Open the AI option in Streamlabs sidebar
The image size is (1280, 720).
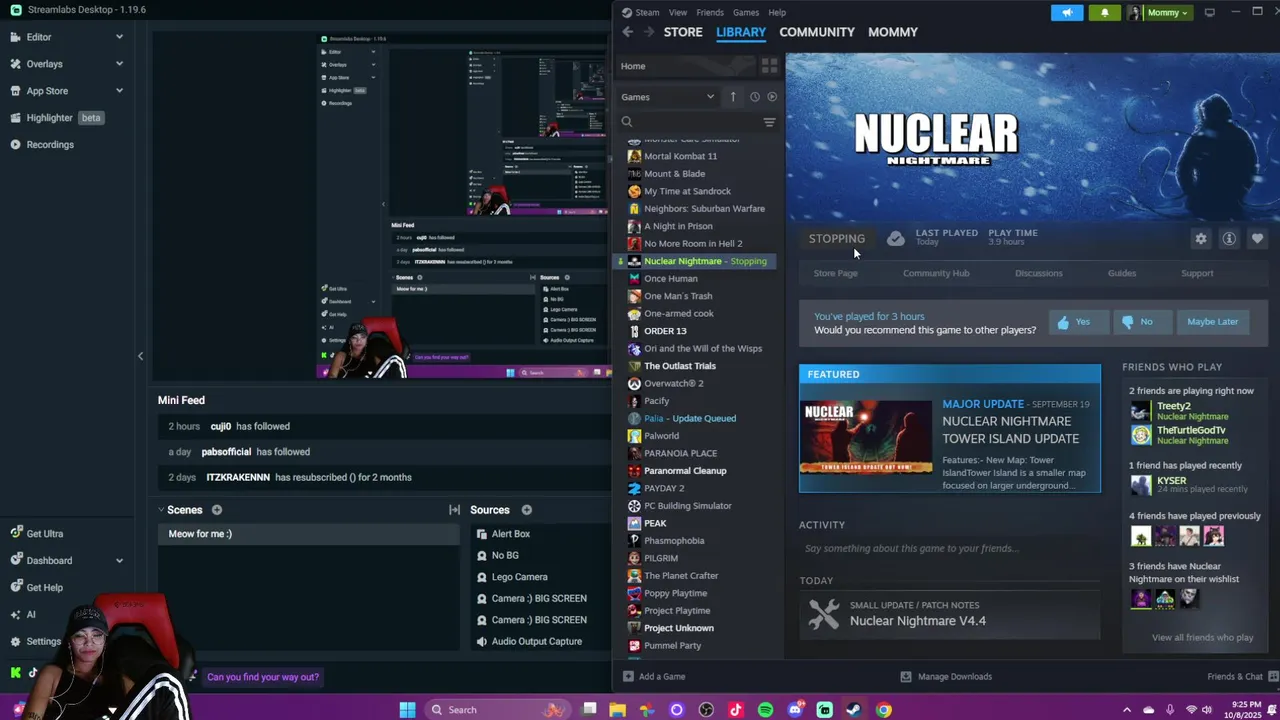[x=31, y=615]
